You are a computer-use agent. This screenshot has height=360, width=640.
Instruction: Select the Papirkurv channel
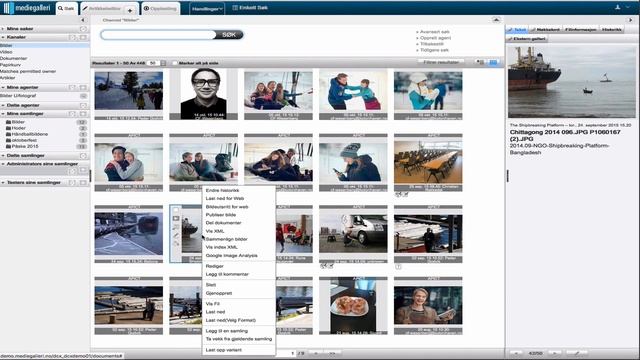pyautogui.click(x=11, y=65)
